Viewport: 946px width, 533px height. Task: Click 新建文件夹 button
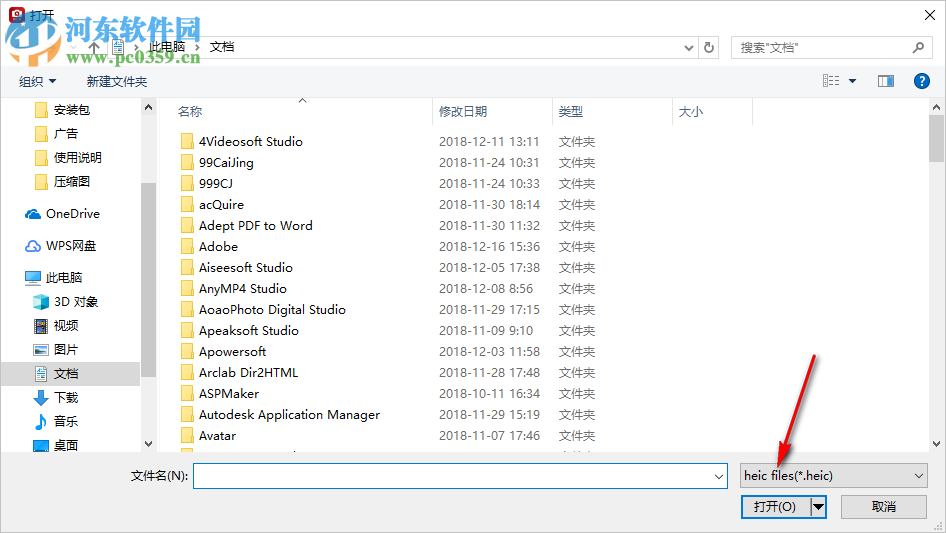pyautogui.click(x=116, y=81)
